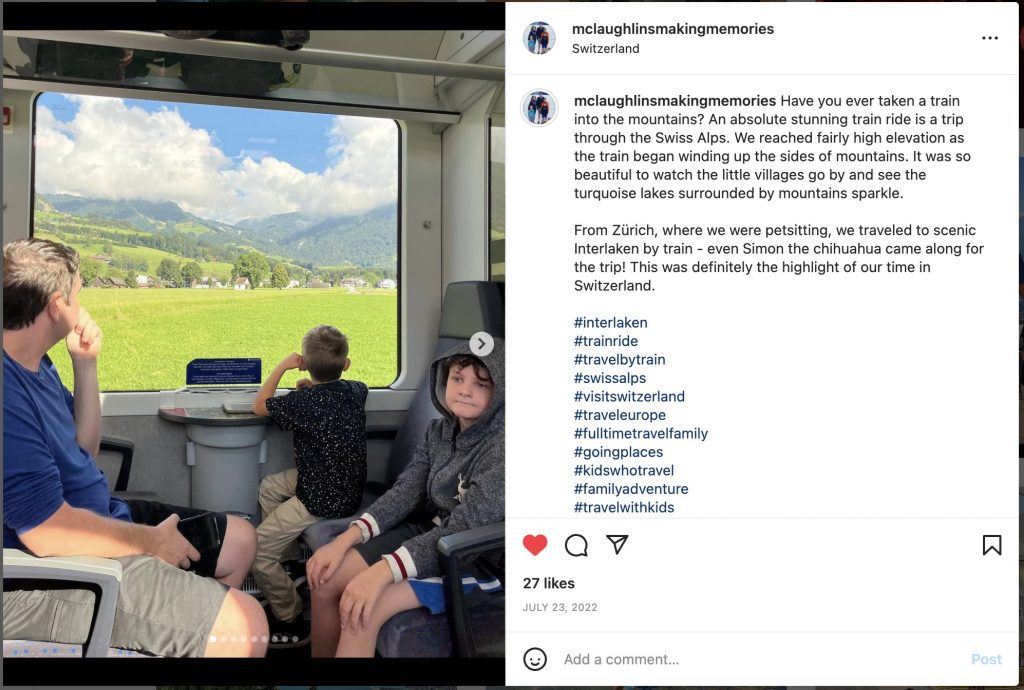This screenshot has width=1024, height=690.
Task: Open caption author's profile avatar
Action: tap(539, 108)
